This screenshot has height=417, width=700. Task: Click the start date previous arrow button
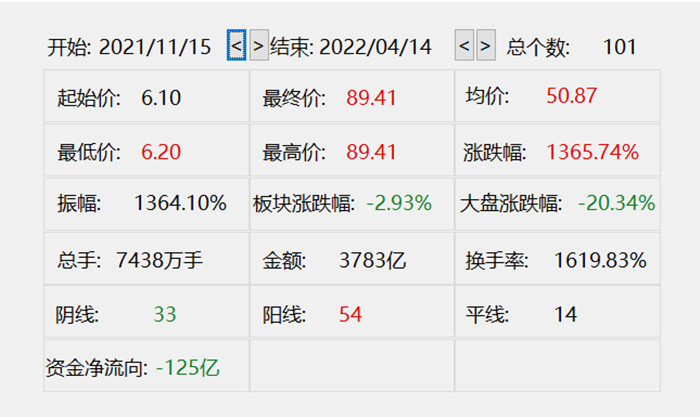coord(236,46)
